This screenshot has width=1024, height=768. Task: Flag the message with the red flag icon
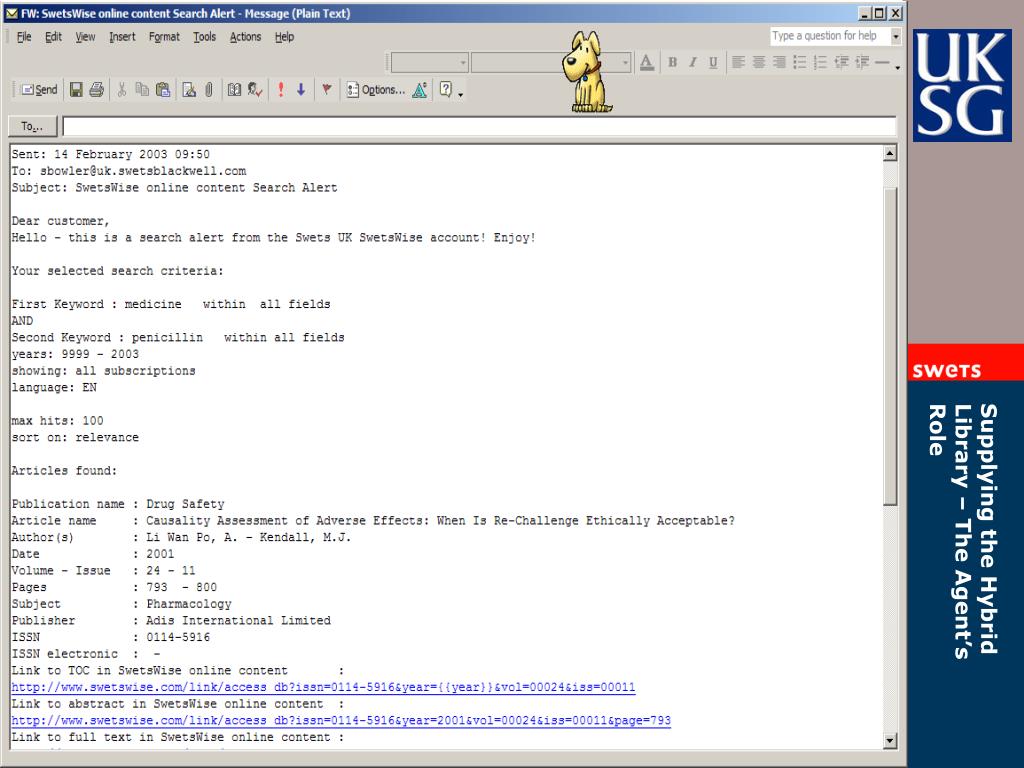[x=327, y=89]
